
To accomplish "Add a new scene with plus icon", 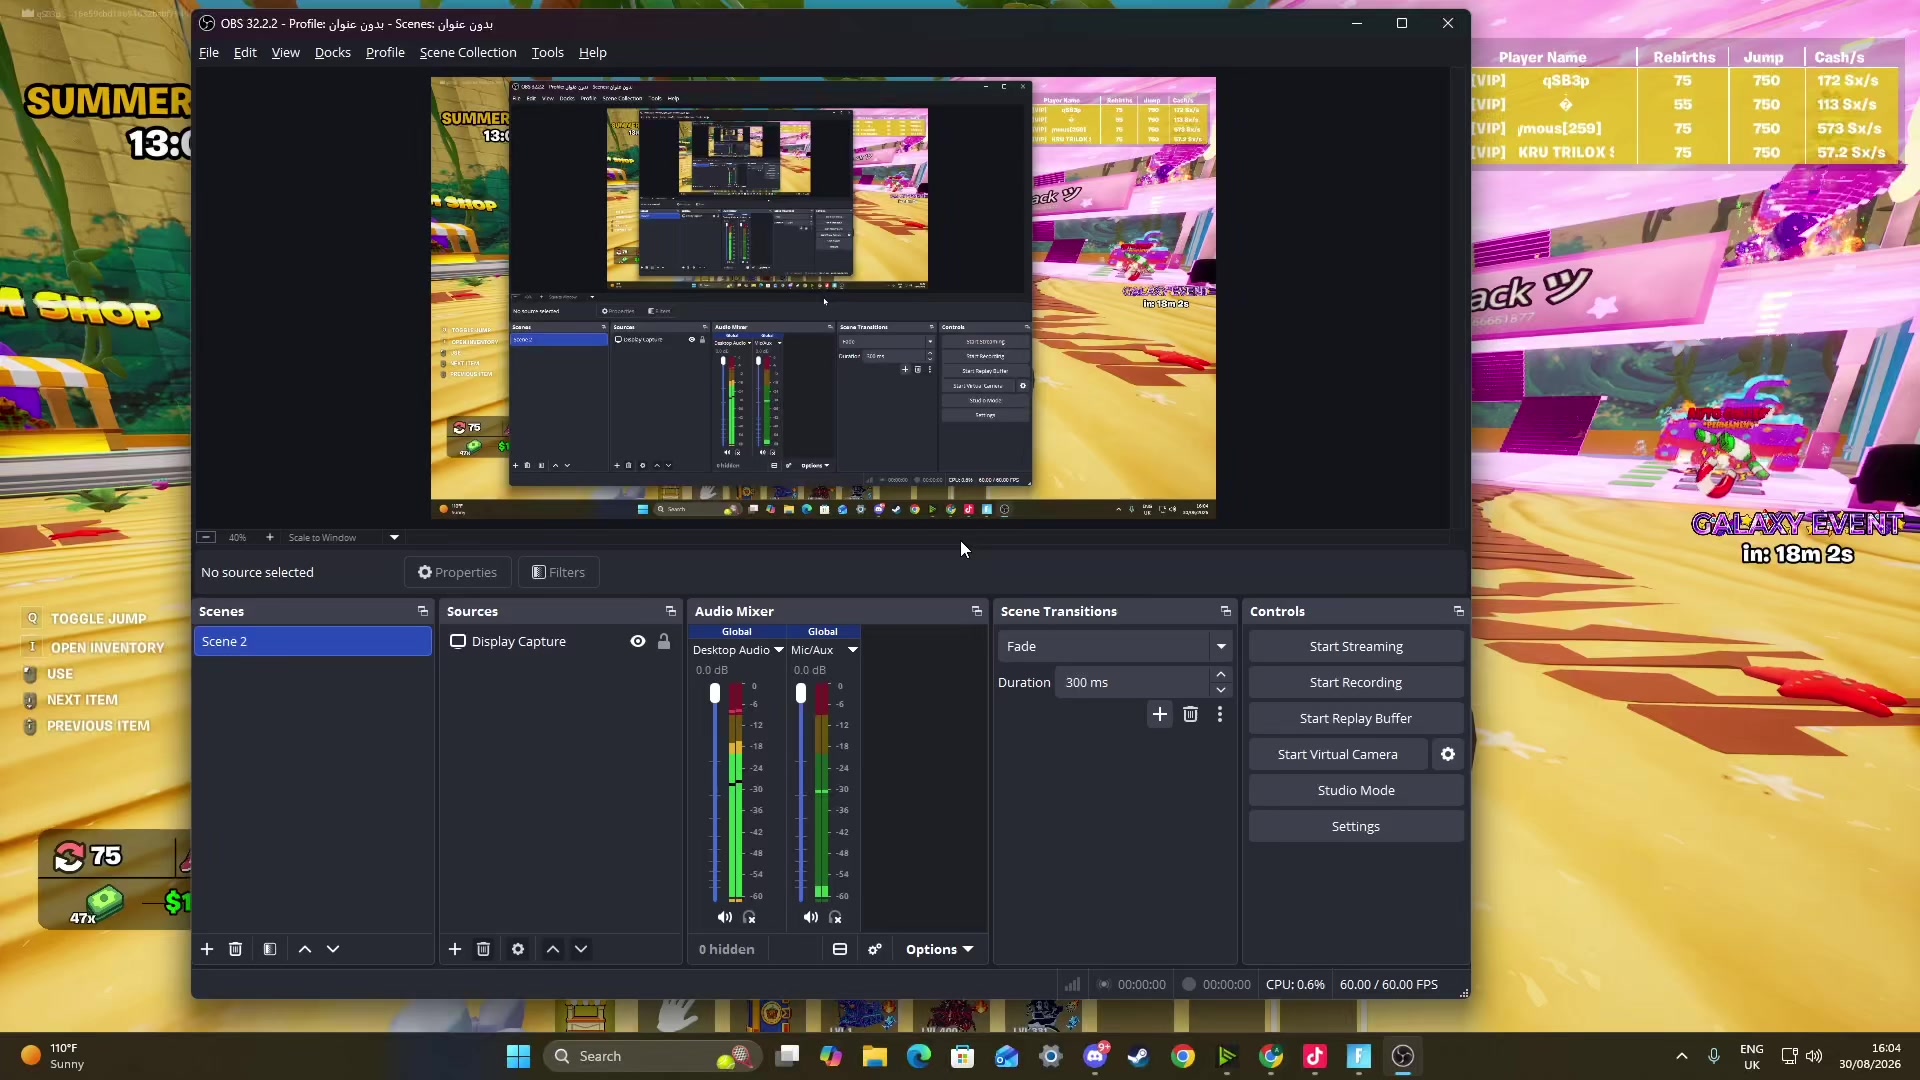I will (207, 949).
